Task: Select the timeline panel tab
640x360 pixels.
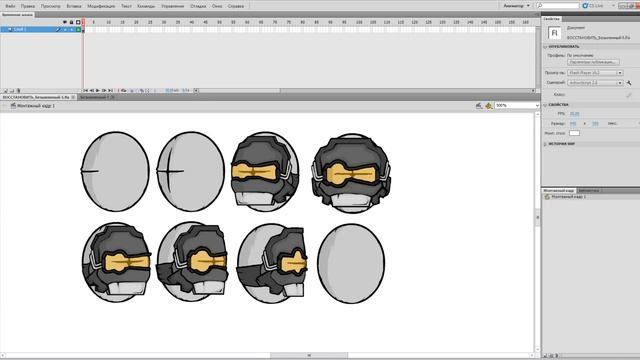Action: point(18,15)
